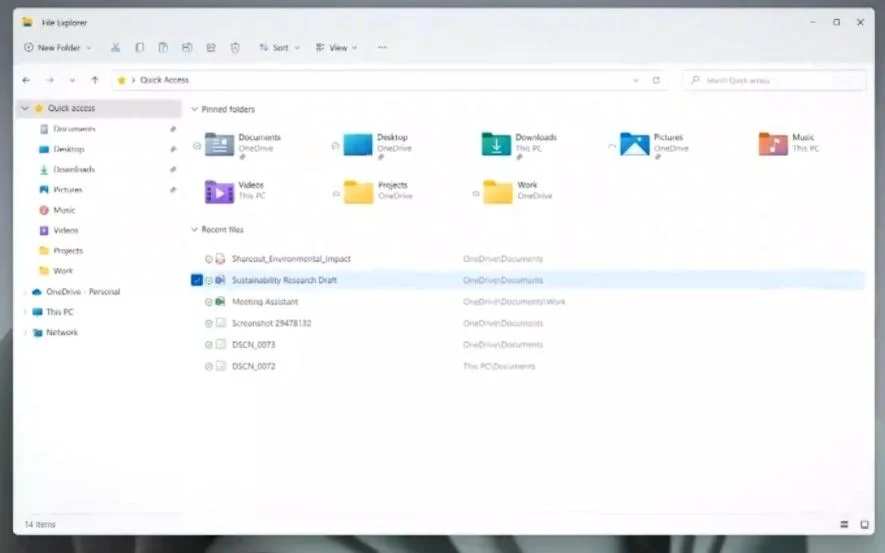Open recent locations dropdown arrow
The width and height of the screenshot is (885, 553).
point(72,80)
